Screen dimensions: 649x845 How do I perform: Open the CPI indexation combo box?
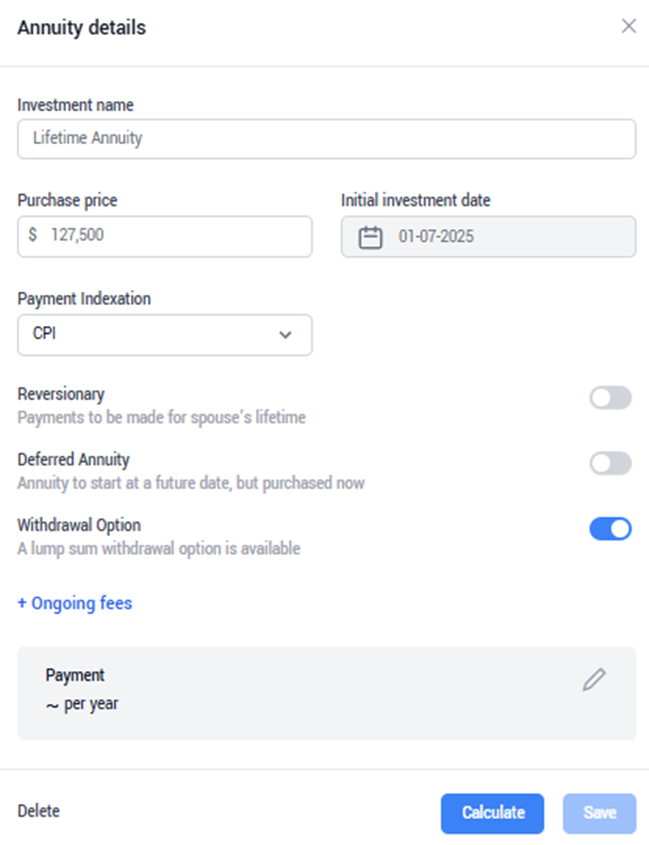[165, 335]
